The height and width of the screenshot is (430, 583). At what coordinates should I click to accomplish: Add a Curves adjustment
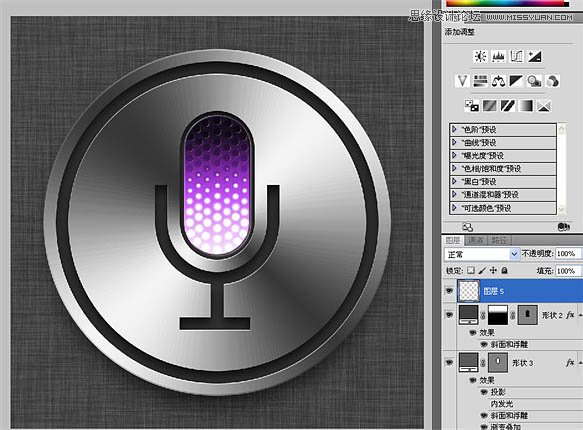pyautogui.click(x=516, y=56)
